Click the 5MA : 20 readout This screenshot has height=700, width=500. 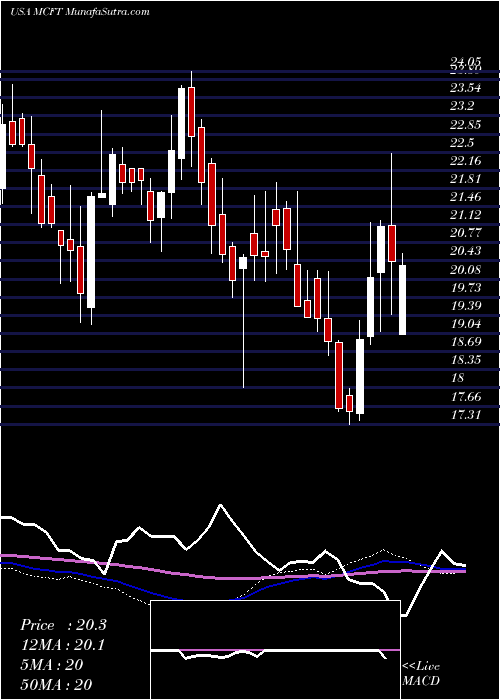coord(51,665)
